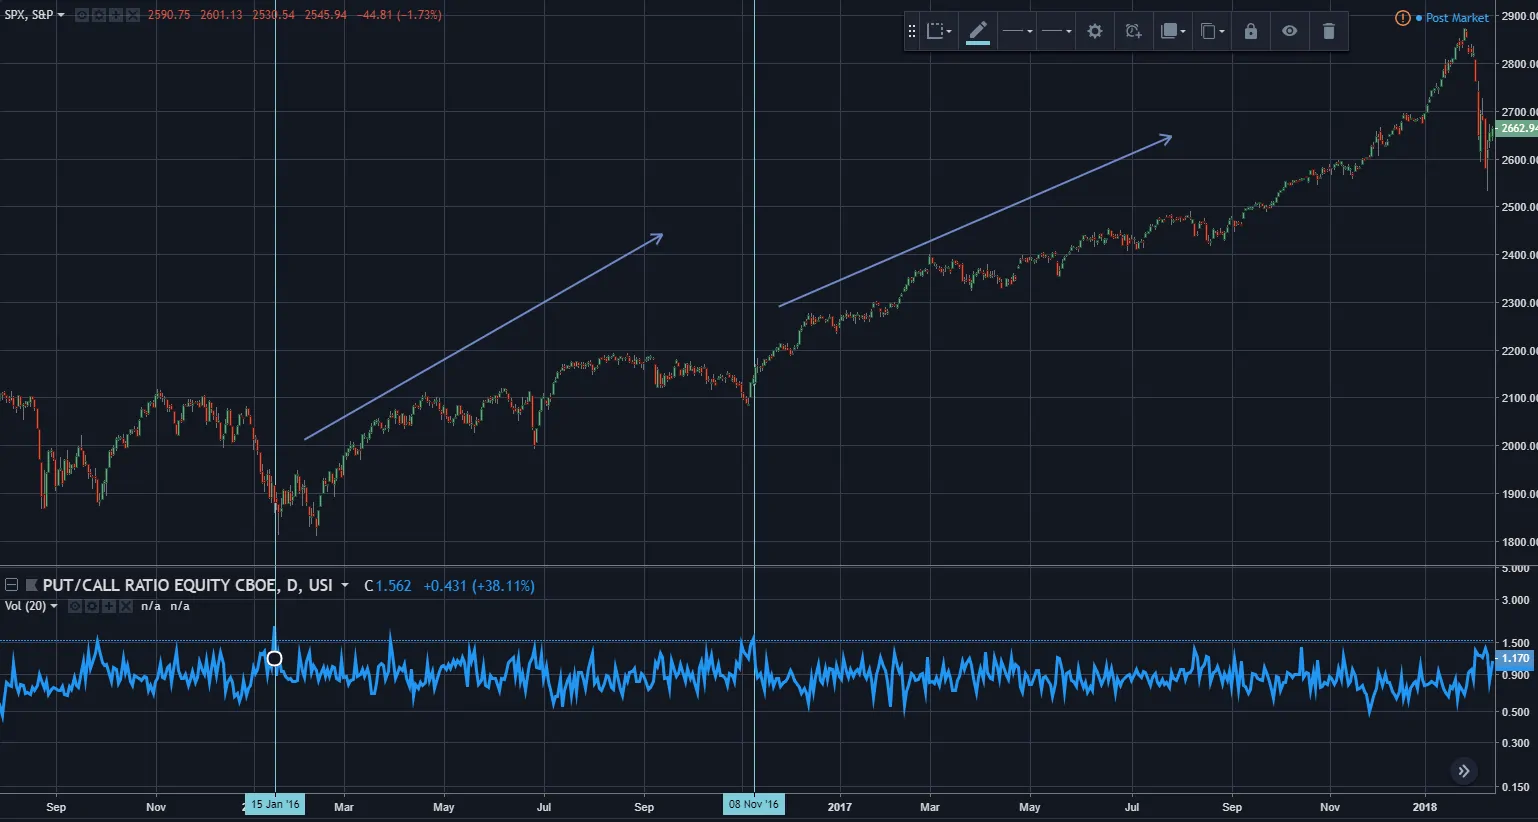Lock the selected drawing
The image size is (1538, 822).
click(1251, 31)
